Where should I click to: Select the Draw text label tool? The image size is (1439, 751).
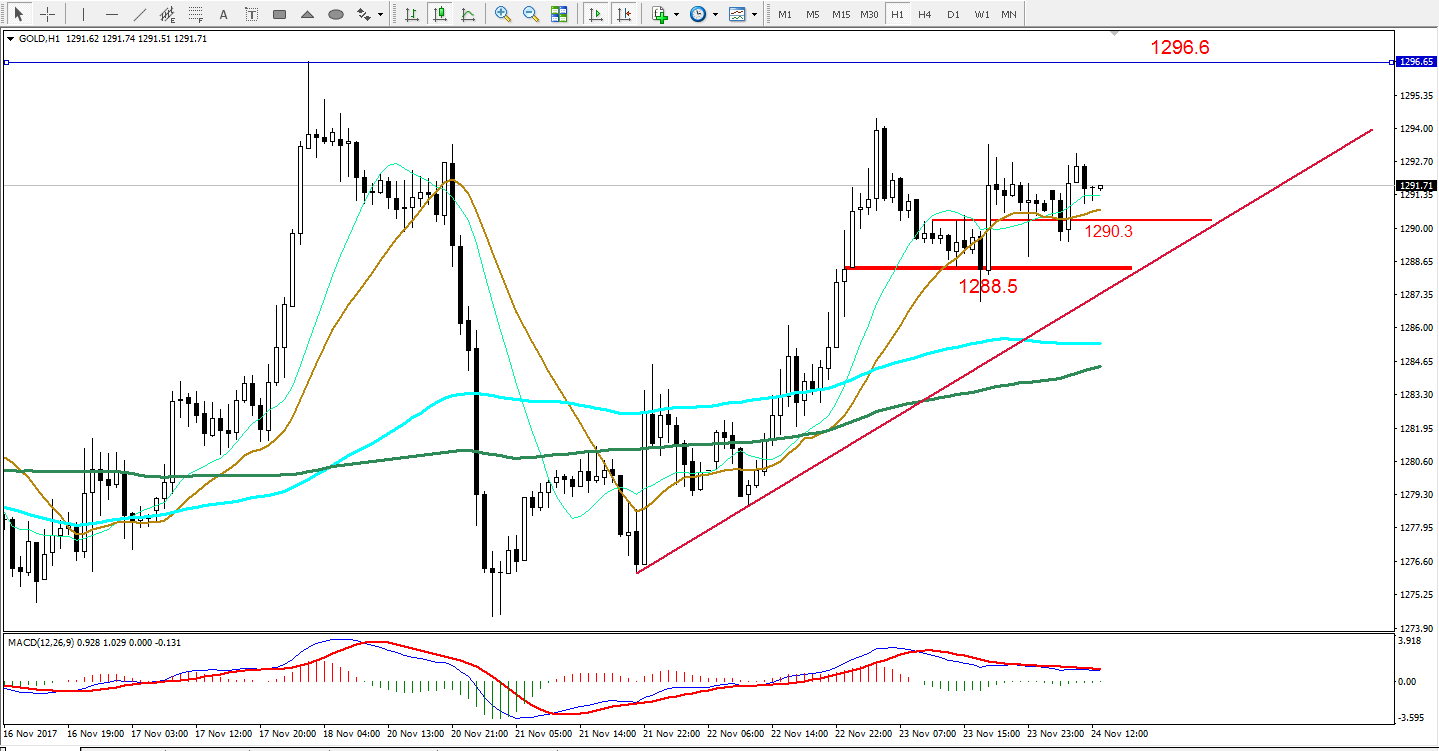coord(252,15)
